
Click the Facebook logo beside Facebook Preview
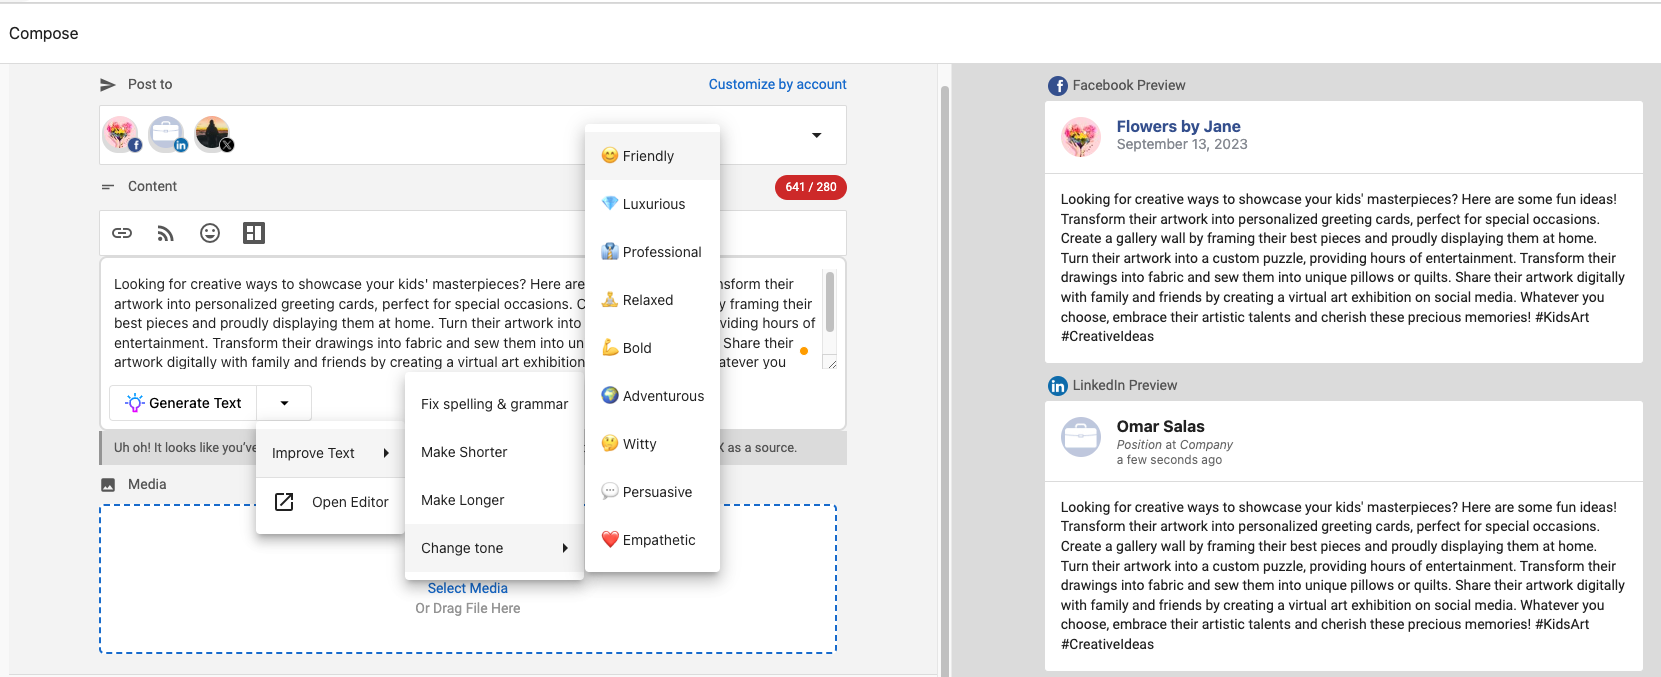[x=1058, y=86]
